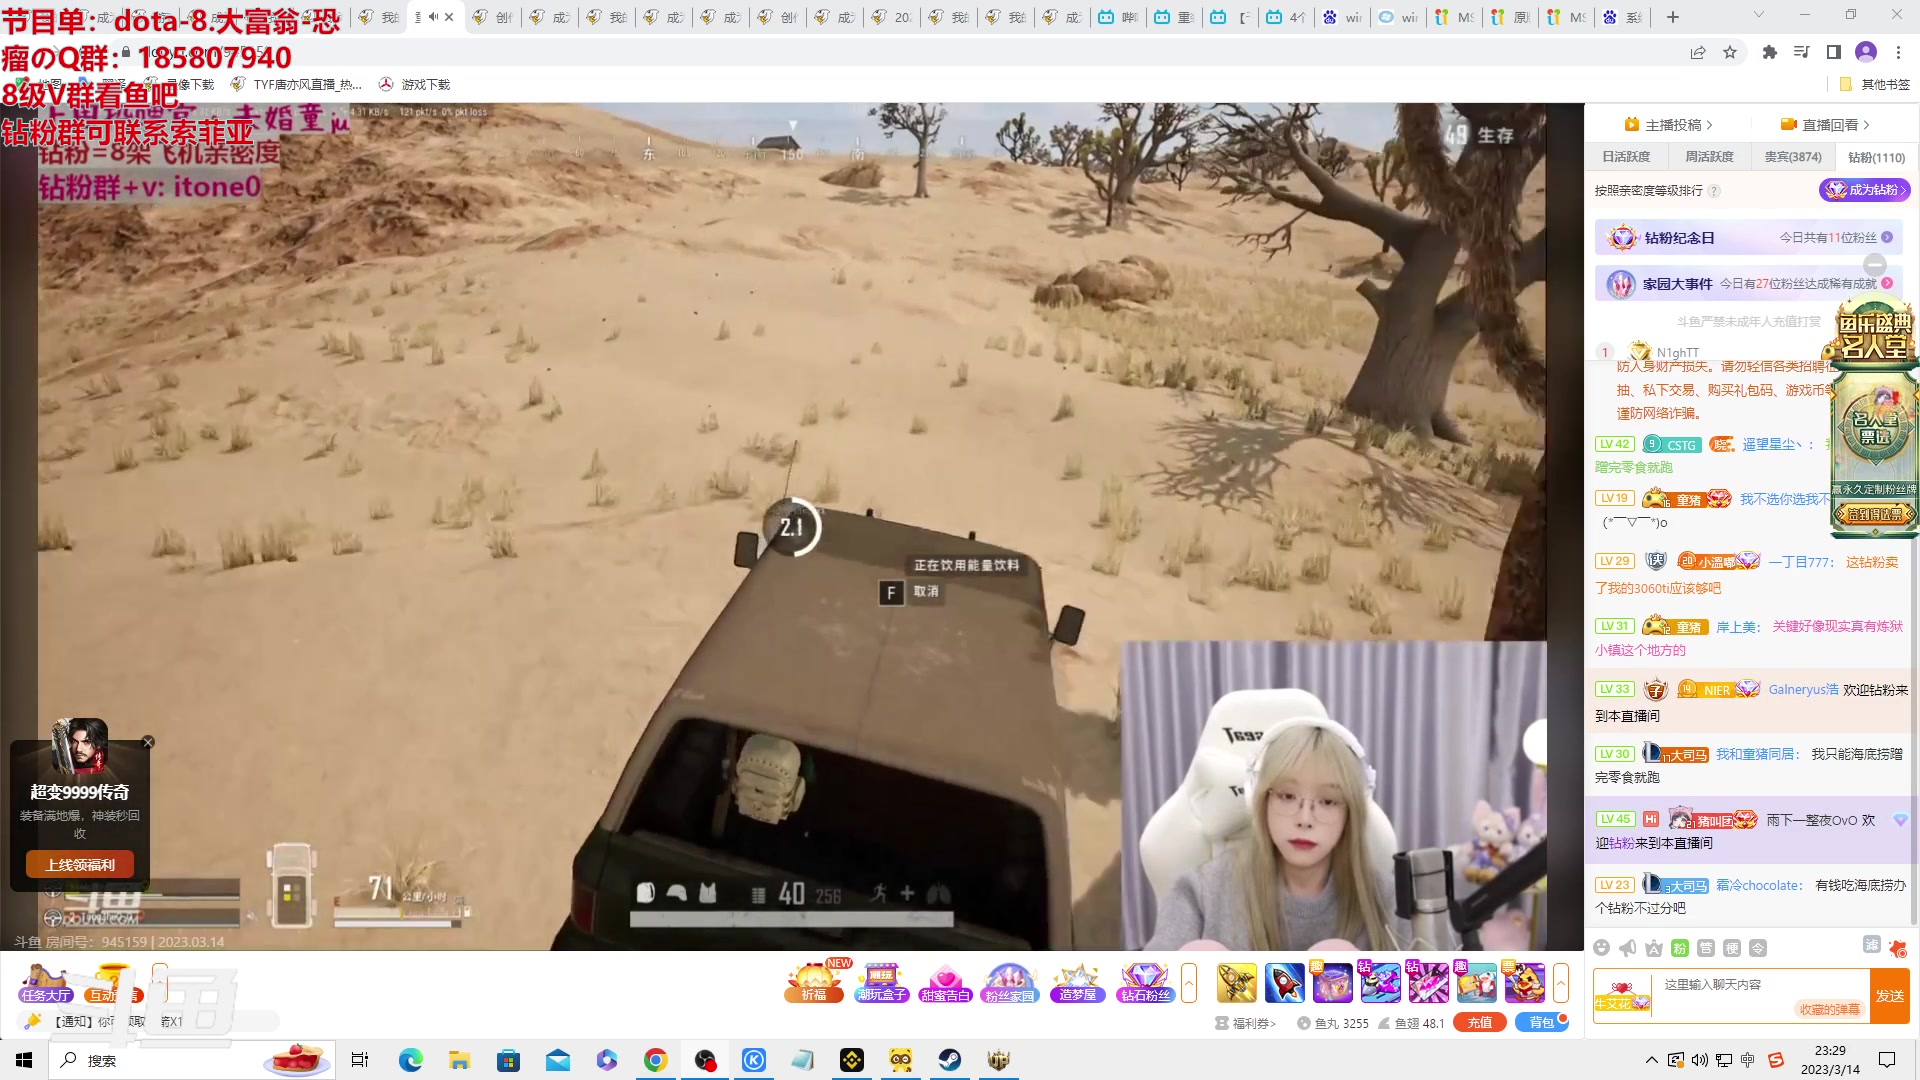This screenshot has height=1080, width=1920.
Task: Open the 直播回看 section
Action: click(1825, 125)
